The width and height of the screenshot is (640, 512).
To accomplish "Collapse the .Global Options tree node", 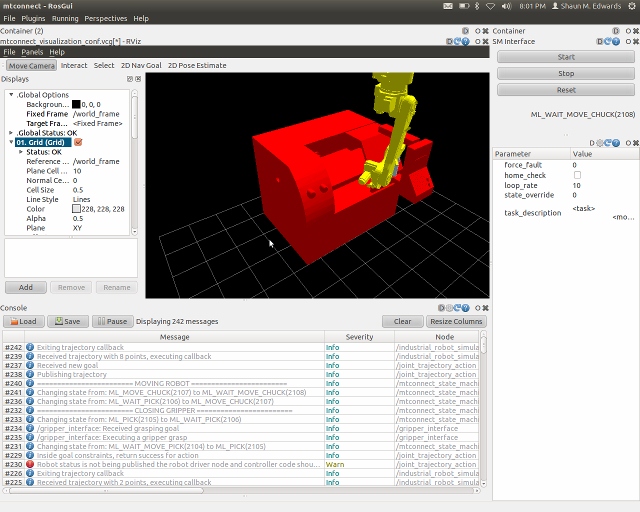I will pyautogui.click(x=11, y=95).
